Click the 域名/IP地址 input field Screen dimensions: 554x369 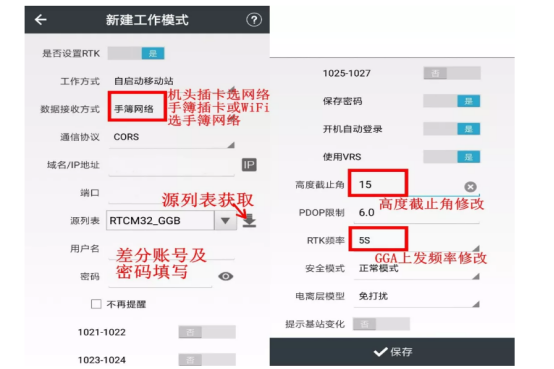(172, 166)
